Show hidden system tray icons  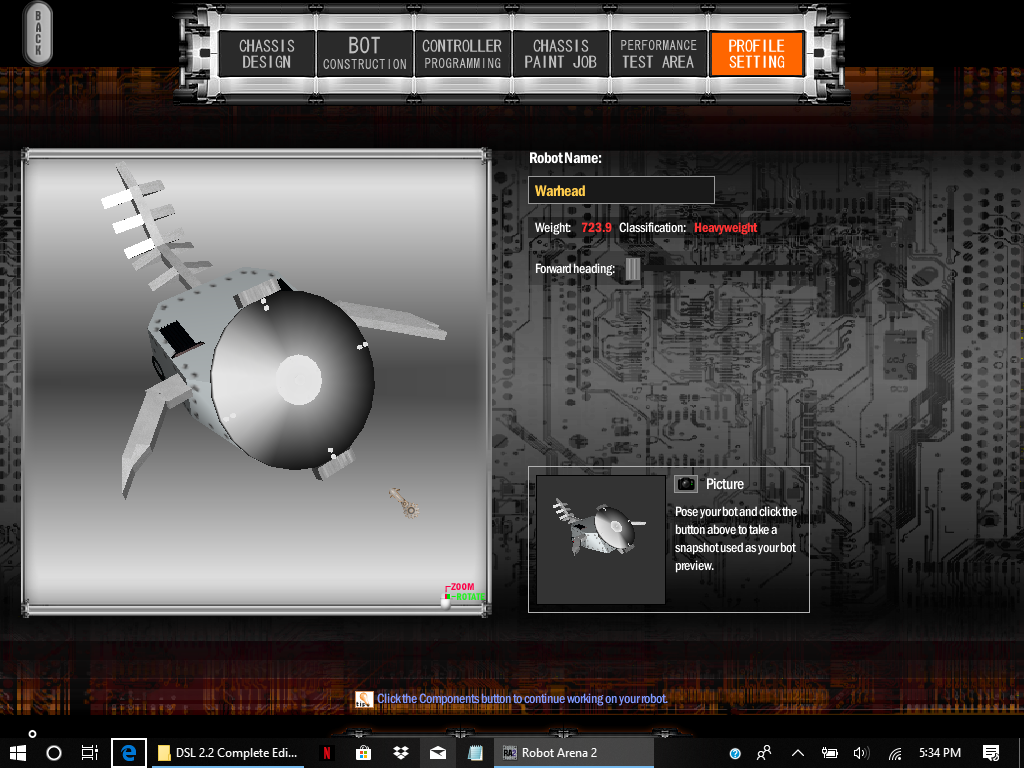(798, 753)
